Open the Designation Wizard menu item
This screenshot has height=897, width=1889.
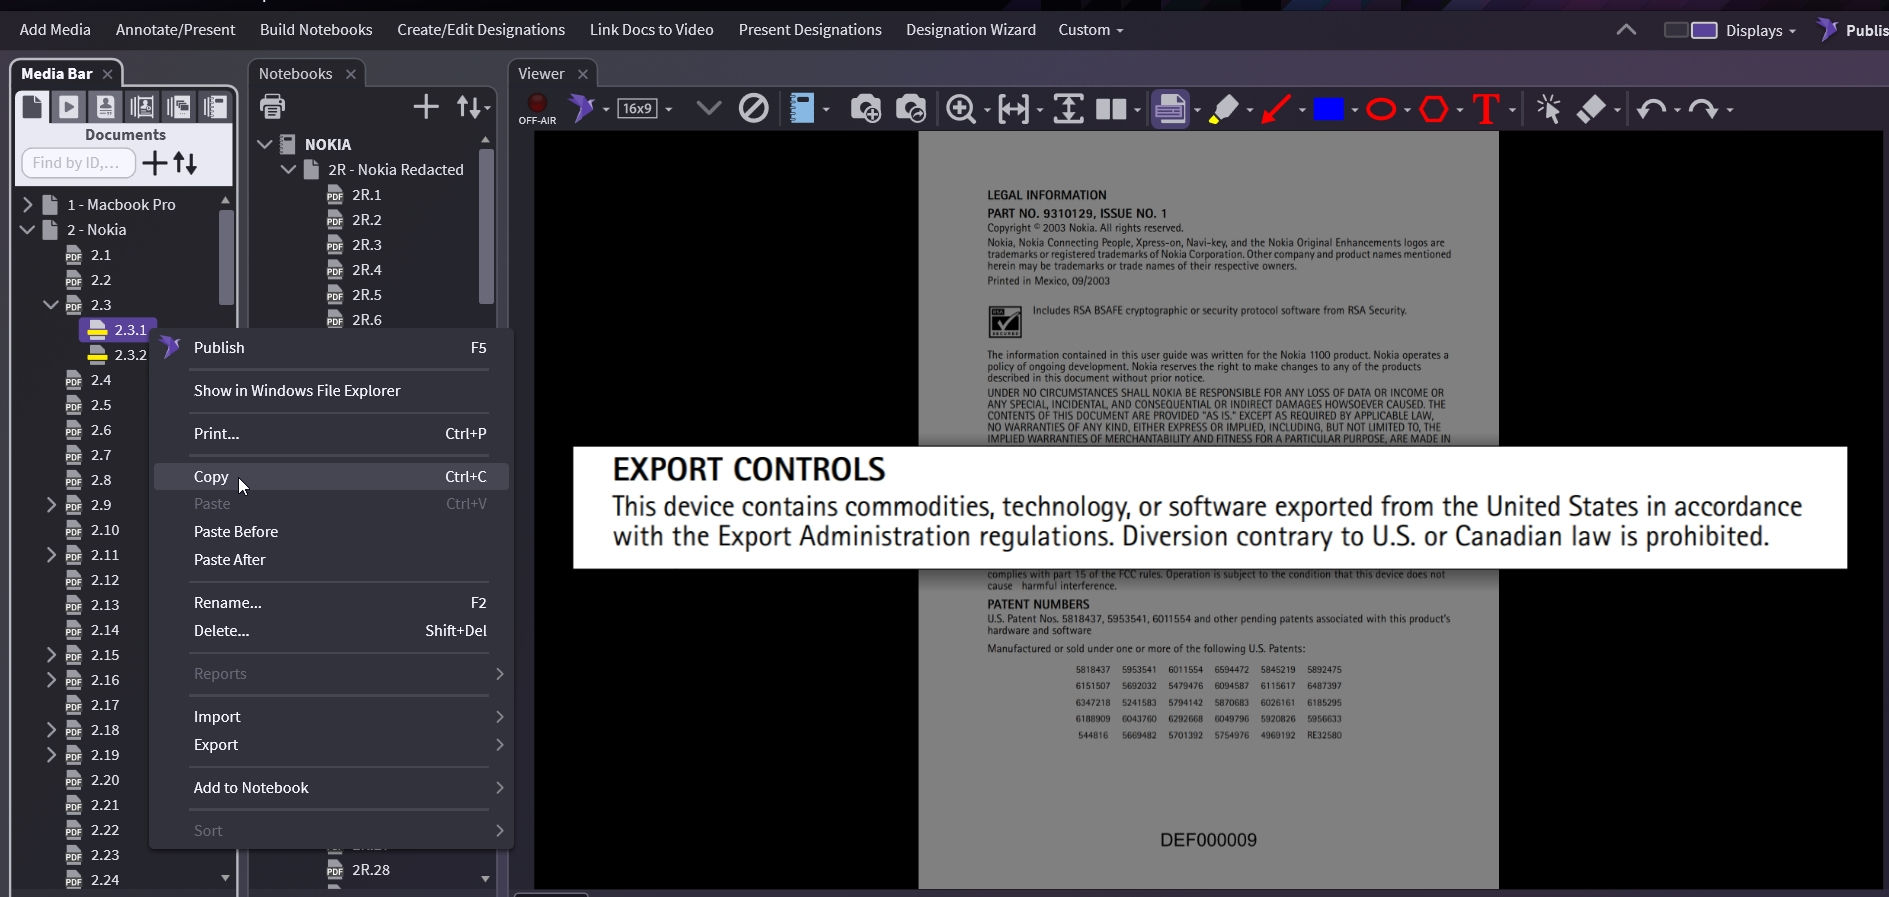point(970,30)
